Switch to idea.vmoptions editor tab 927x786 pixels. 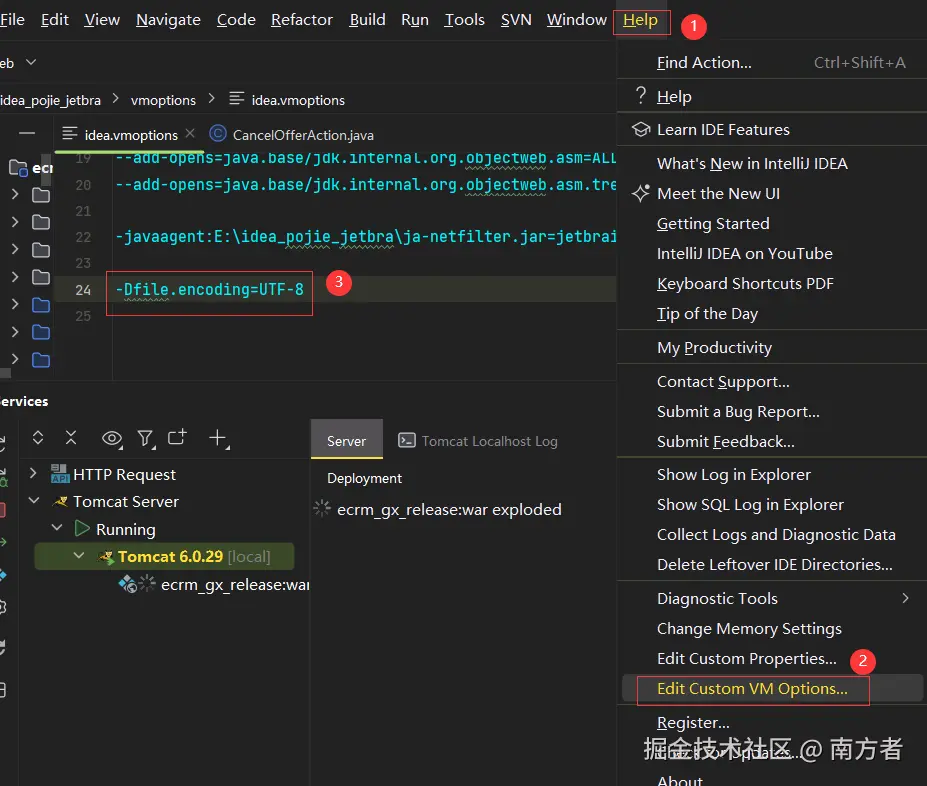tap(131, 135)
